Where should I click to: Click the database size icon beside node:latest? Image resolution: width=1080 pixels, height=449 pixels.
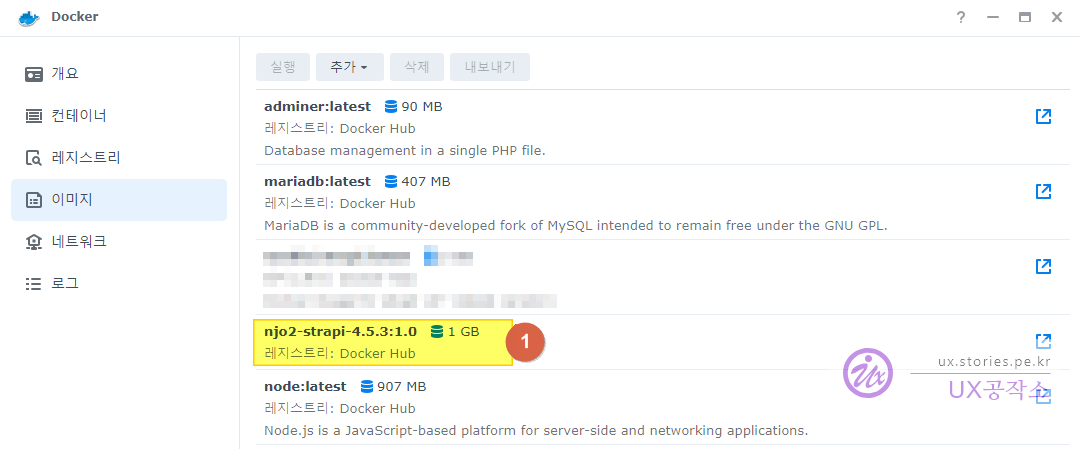pyautogui.click(x=367, y=386)
